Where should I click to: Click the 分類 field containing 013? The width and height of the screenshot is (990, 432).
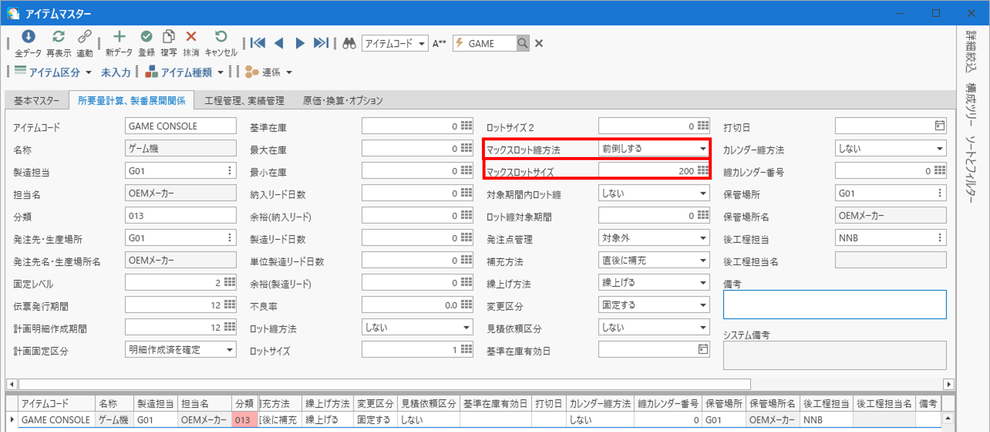click(181, 215)
